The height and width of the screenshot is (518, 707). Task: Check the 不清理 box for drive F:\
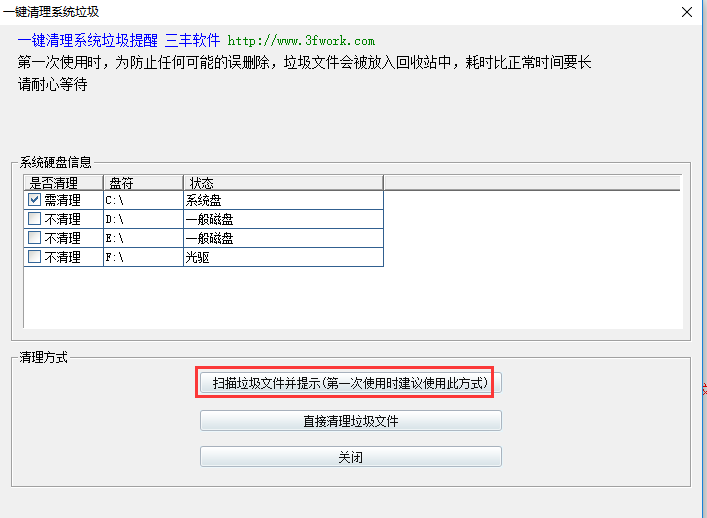(x=34, y=257)
